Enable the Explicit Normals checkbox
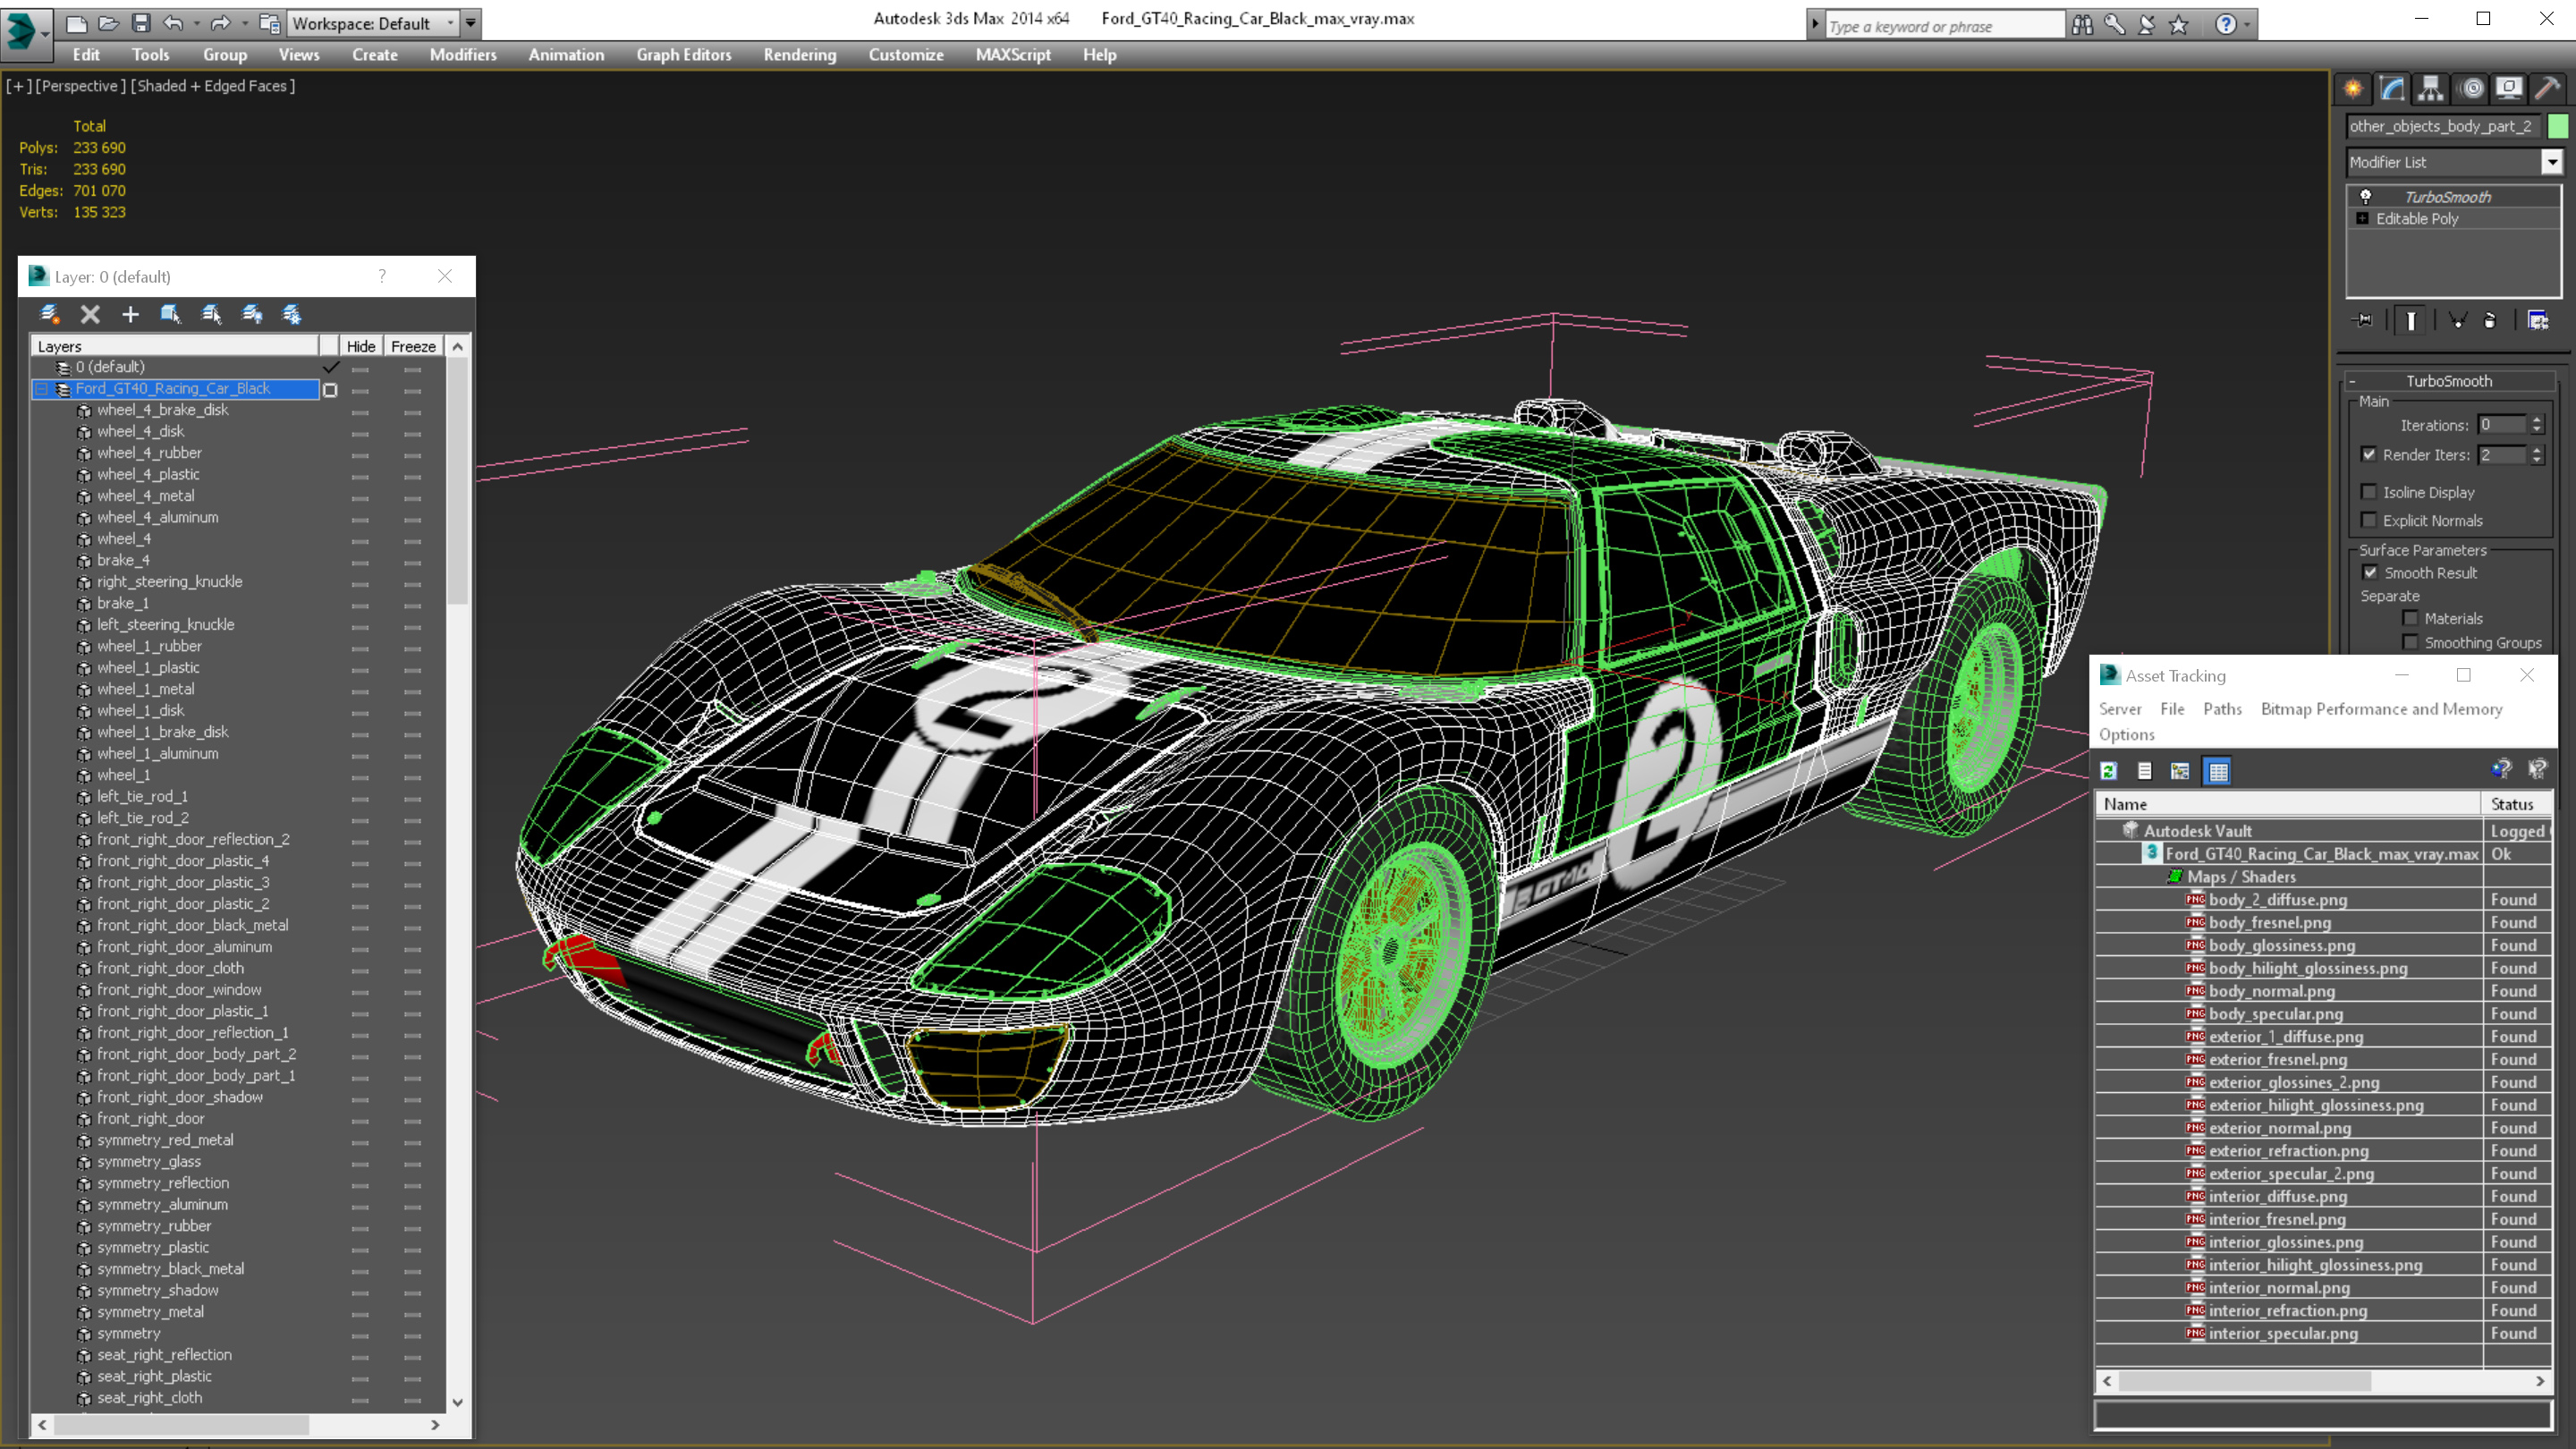This screenshot has height=1449, width=2576. click(x=2369, y=520)
